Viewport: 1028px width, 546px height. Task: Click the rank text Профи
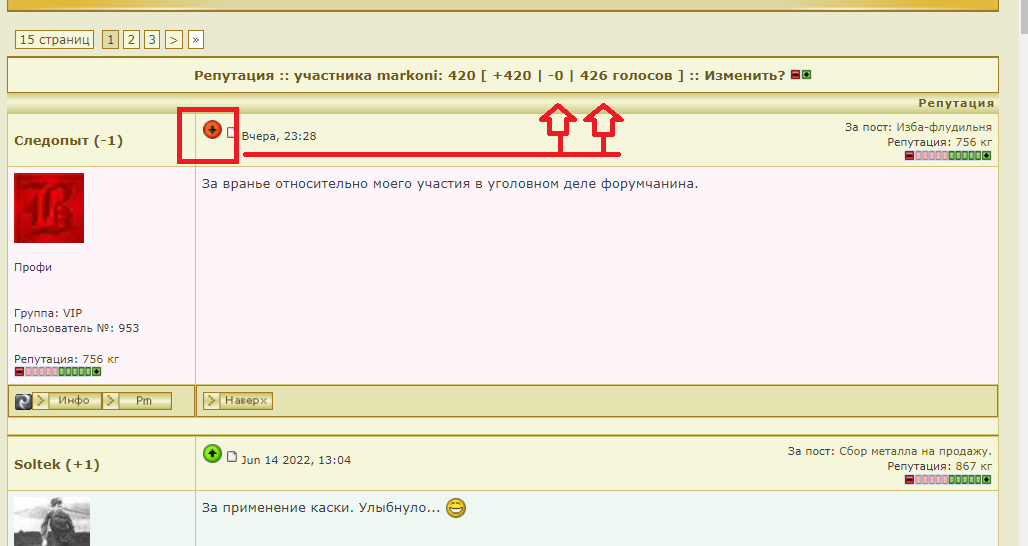[x=33, y=267]
